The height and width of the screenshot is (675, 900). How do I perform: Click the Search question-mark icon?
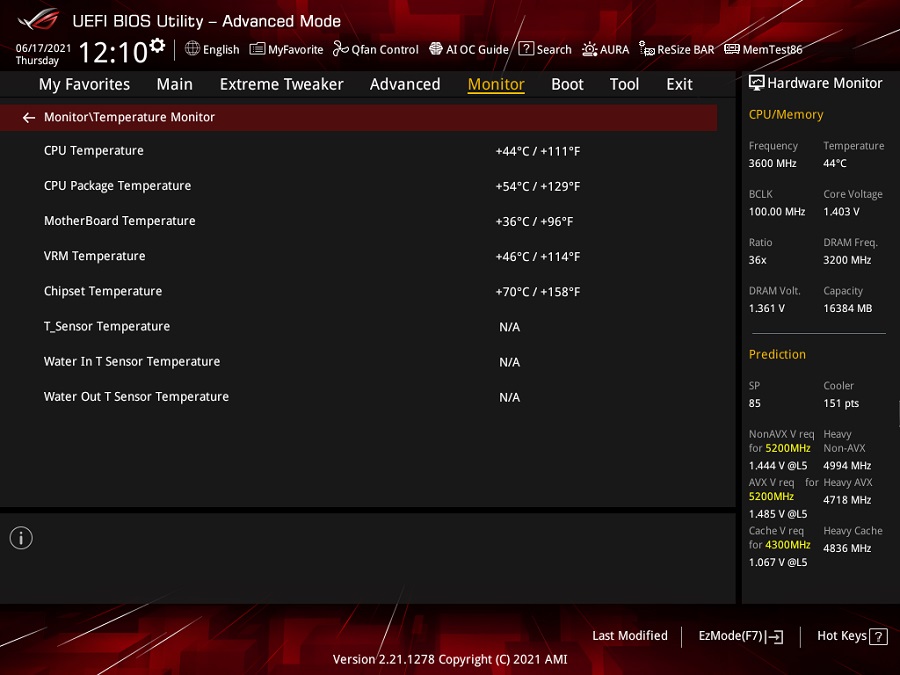pyautogui.click(x=526, y=49)
